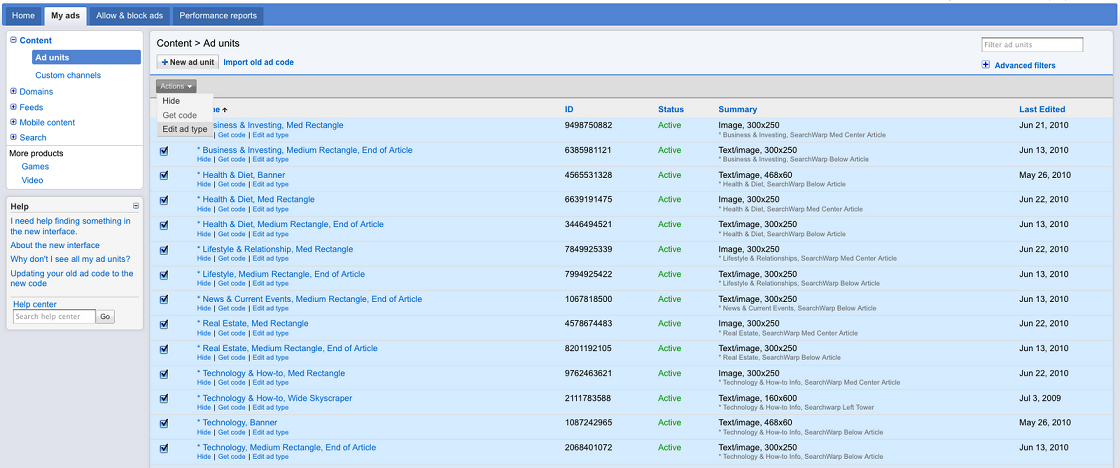
Task: Sort by the ID column header
Action: (x=569, y=109)
